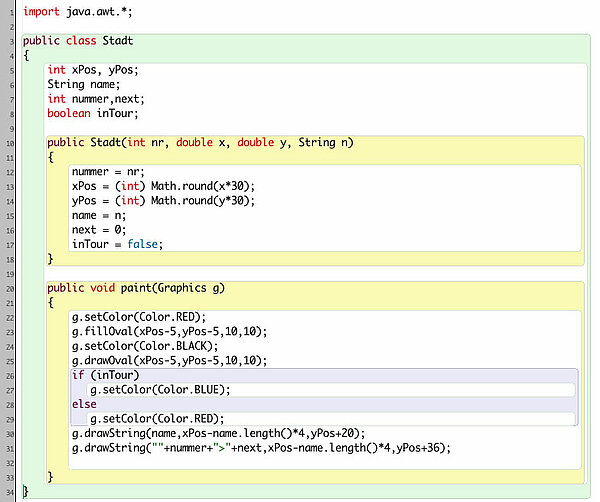Click on 'String name;' field declaration
This screenshot has width=600, height=502.
(83, 85)
